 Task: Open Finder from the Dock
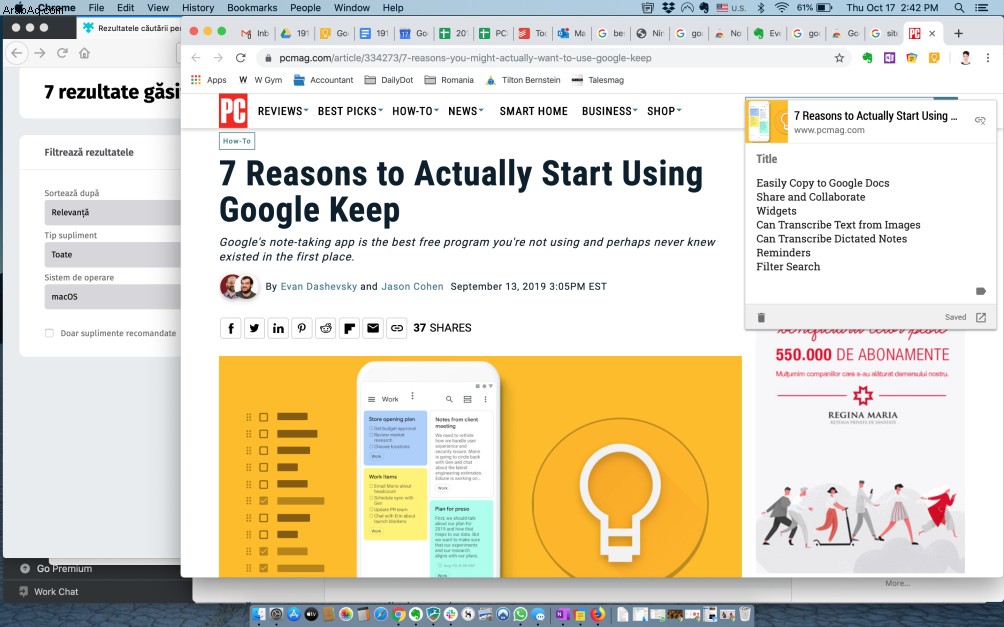point(259,615)
